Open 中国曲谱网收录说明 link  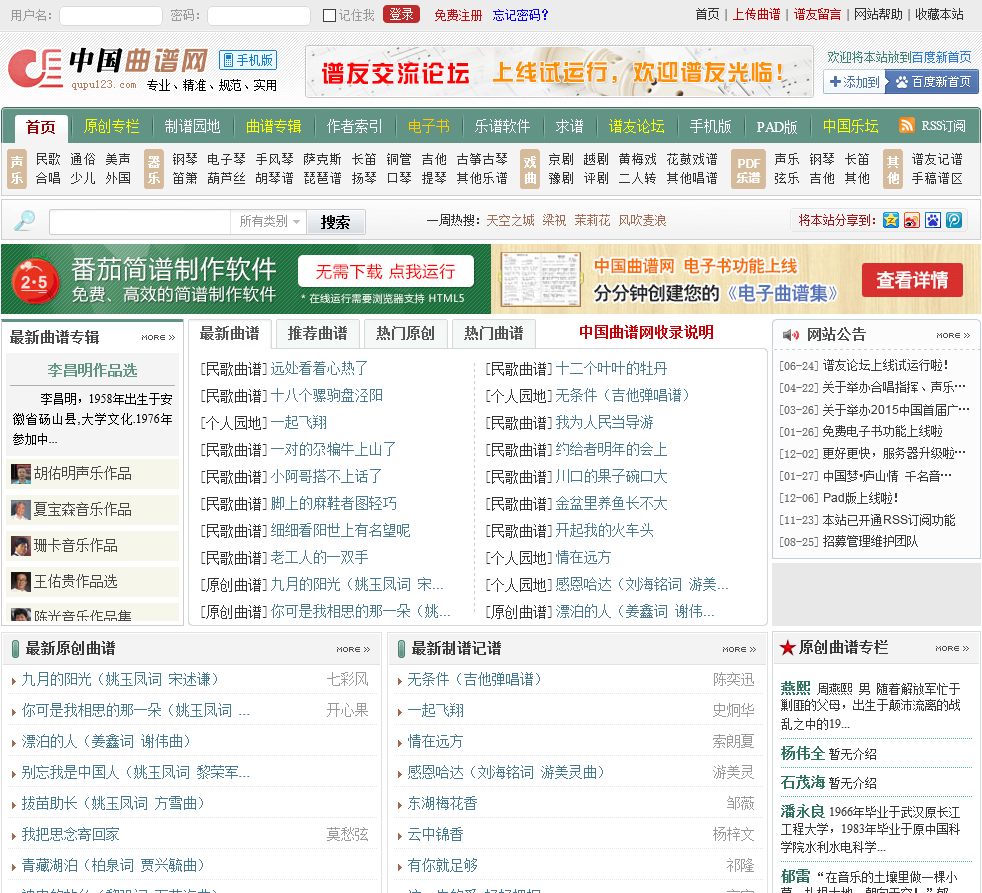(646, 333)
